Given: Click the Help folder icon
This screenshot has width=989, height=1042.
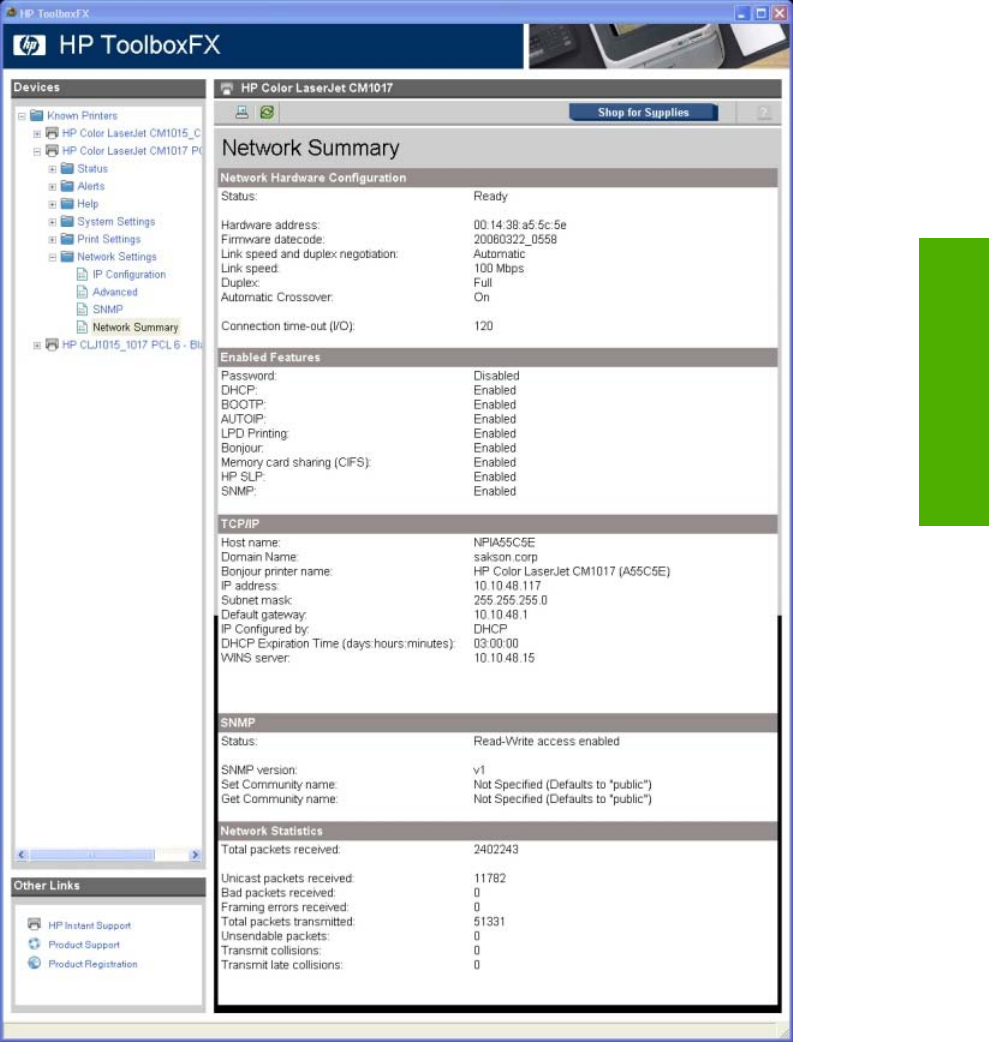Looking at the screenshot, I should [67, 203].
